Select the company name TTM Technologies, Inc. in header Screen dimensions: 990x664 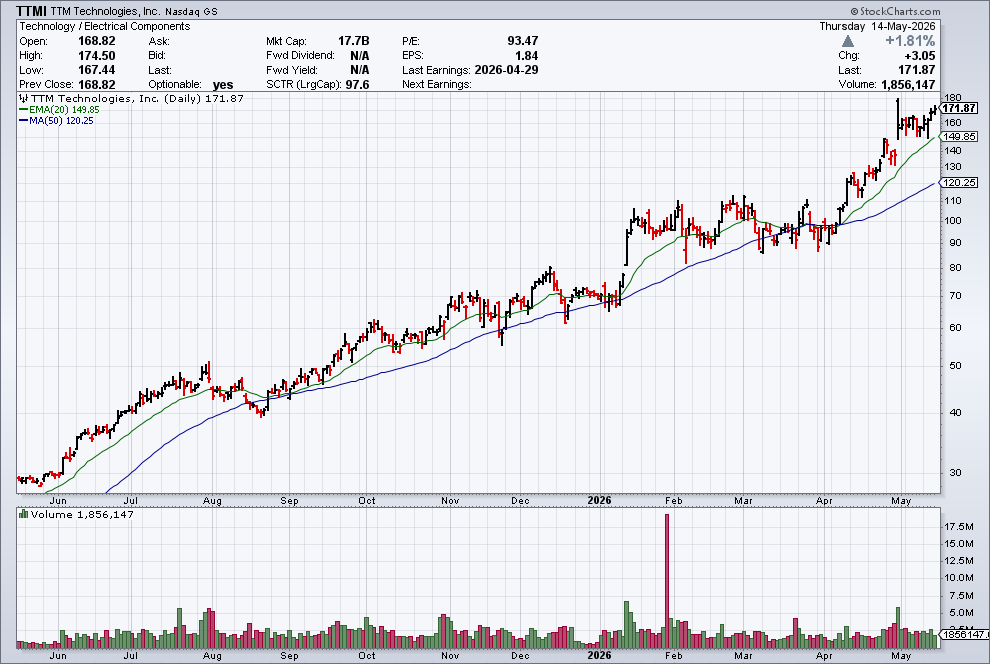pyautogui.click(x=105, y=11)
